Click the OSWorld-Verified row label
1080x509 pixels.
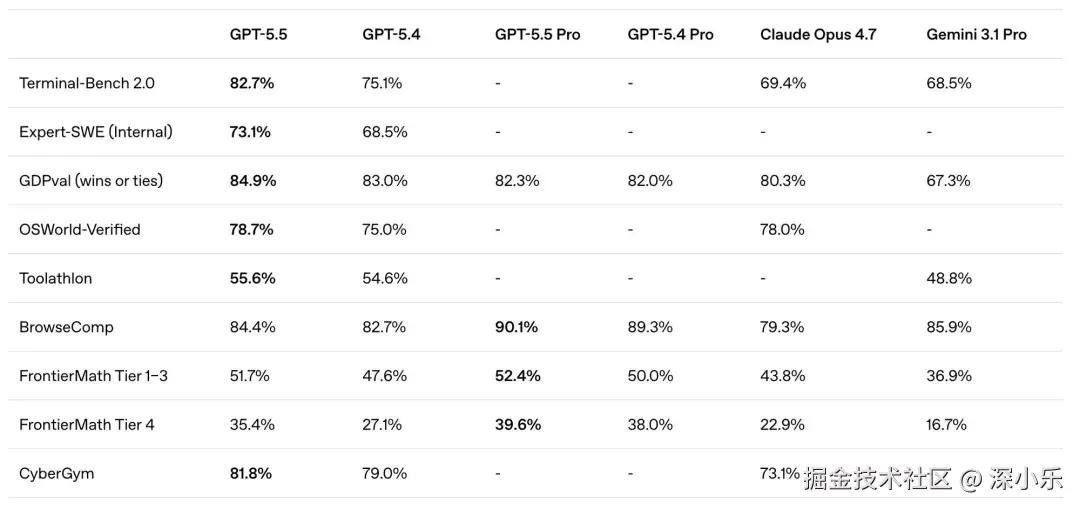click(x=80, y=229)
